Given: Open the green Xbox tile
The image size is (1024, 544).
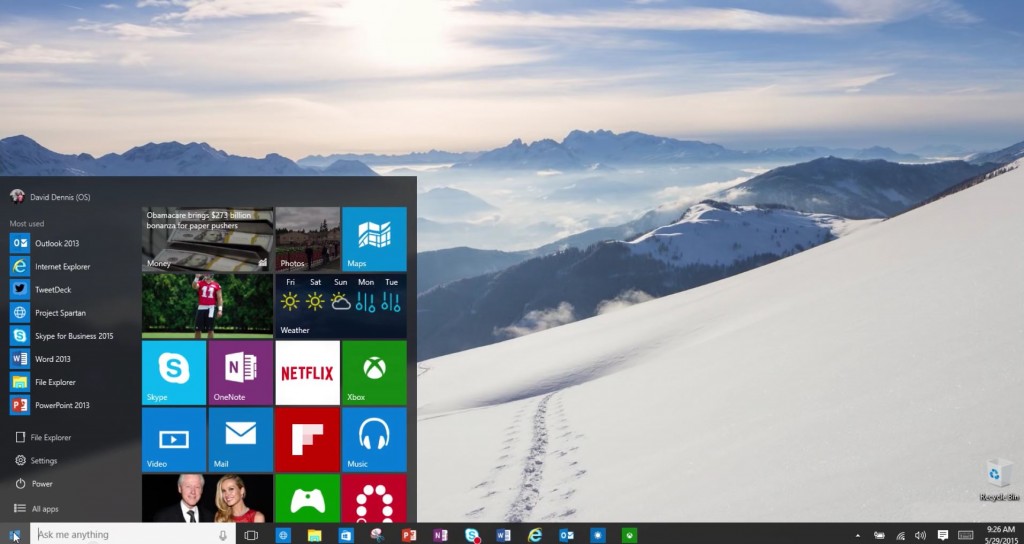Looking at the screenshot, I should point(374,372).
